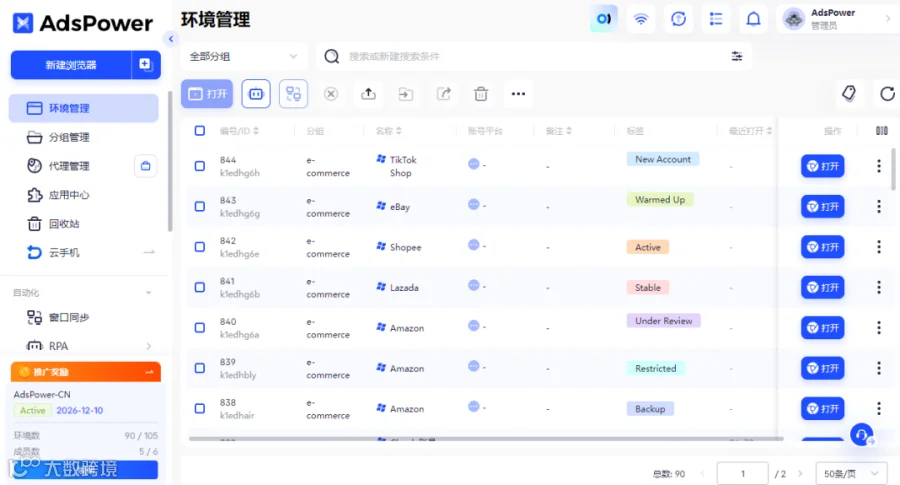Check the box for environment 839
900x485 pixels.
pyautogui.click(x=200, y=368)
